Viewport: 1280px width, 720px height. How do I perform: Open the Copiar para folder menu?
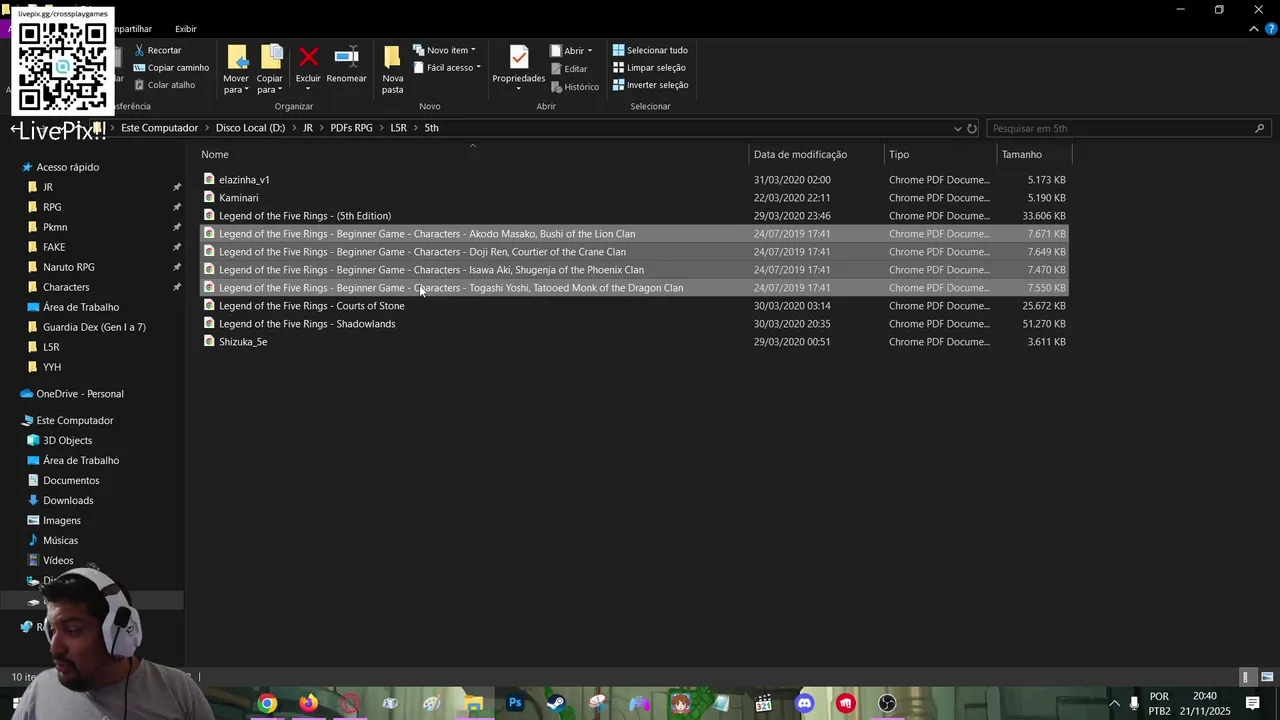coord(270,69)
